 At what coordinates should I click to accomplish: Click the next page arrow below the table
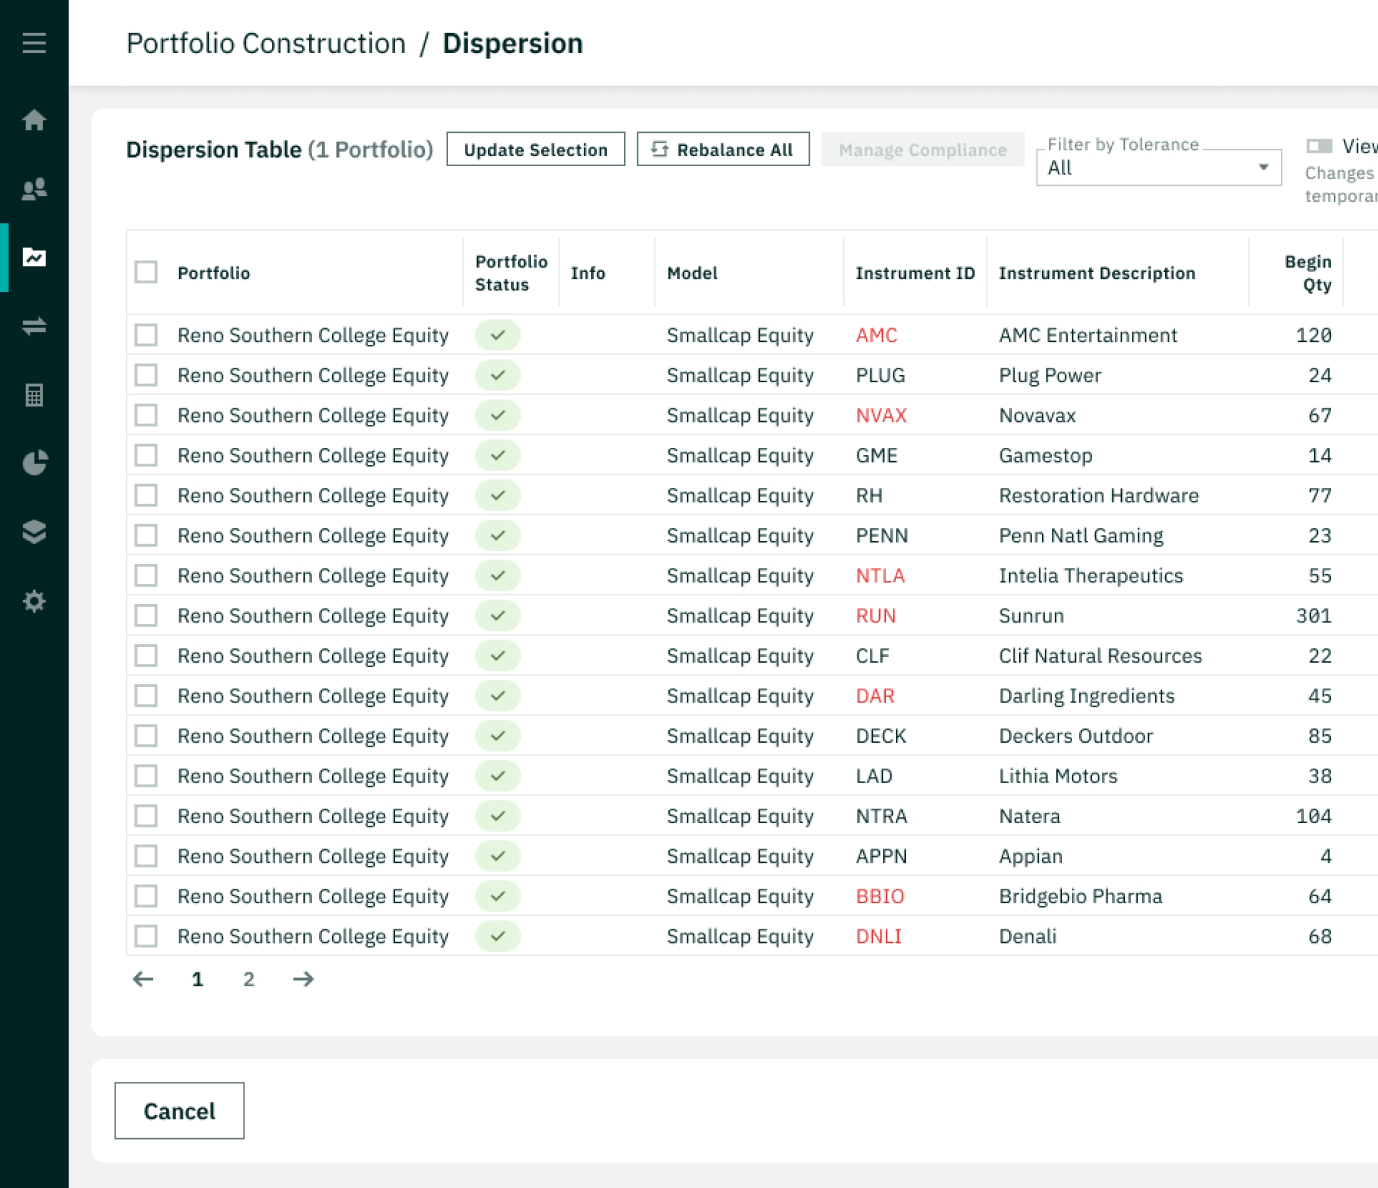pyautogui.click(x=303, y=979)
